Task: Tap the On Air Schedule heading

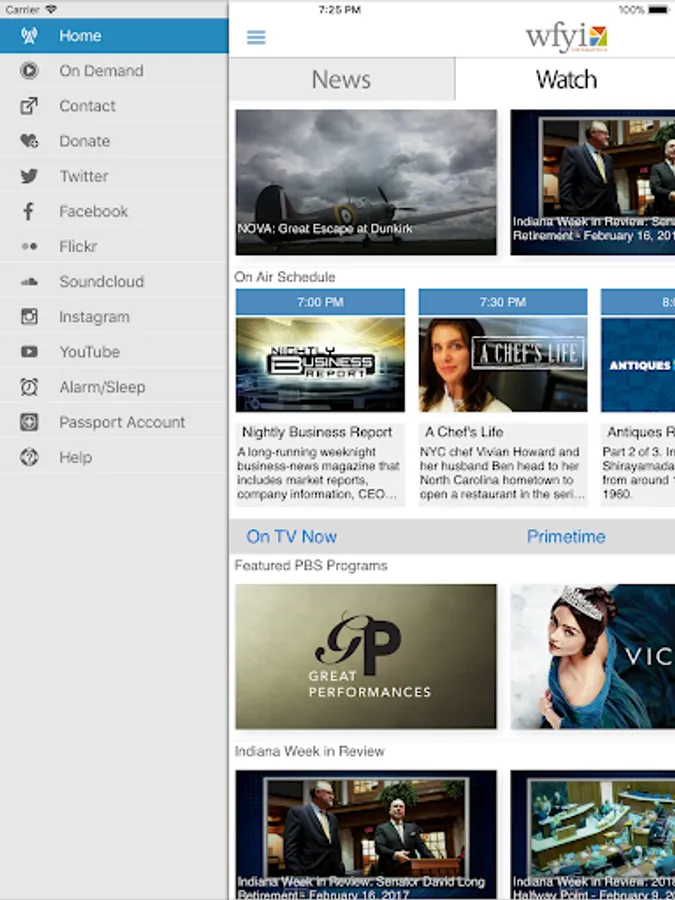Action: click(285, 277)
